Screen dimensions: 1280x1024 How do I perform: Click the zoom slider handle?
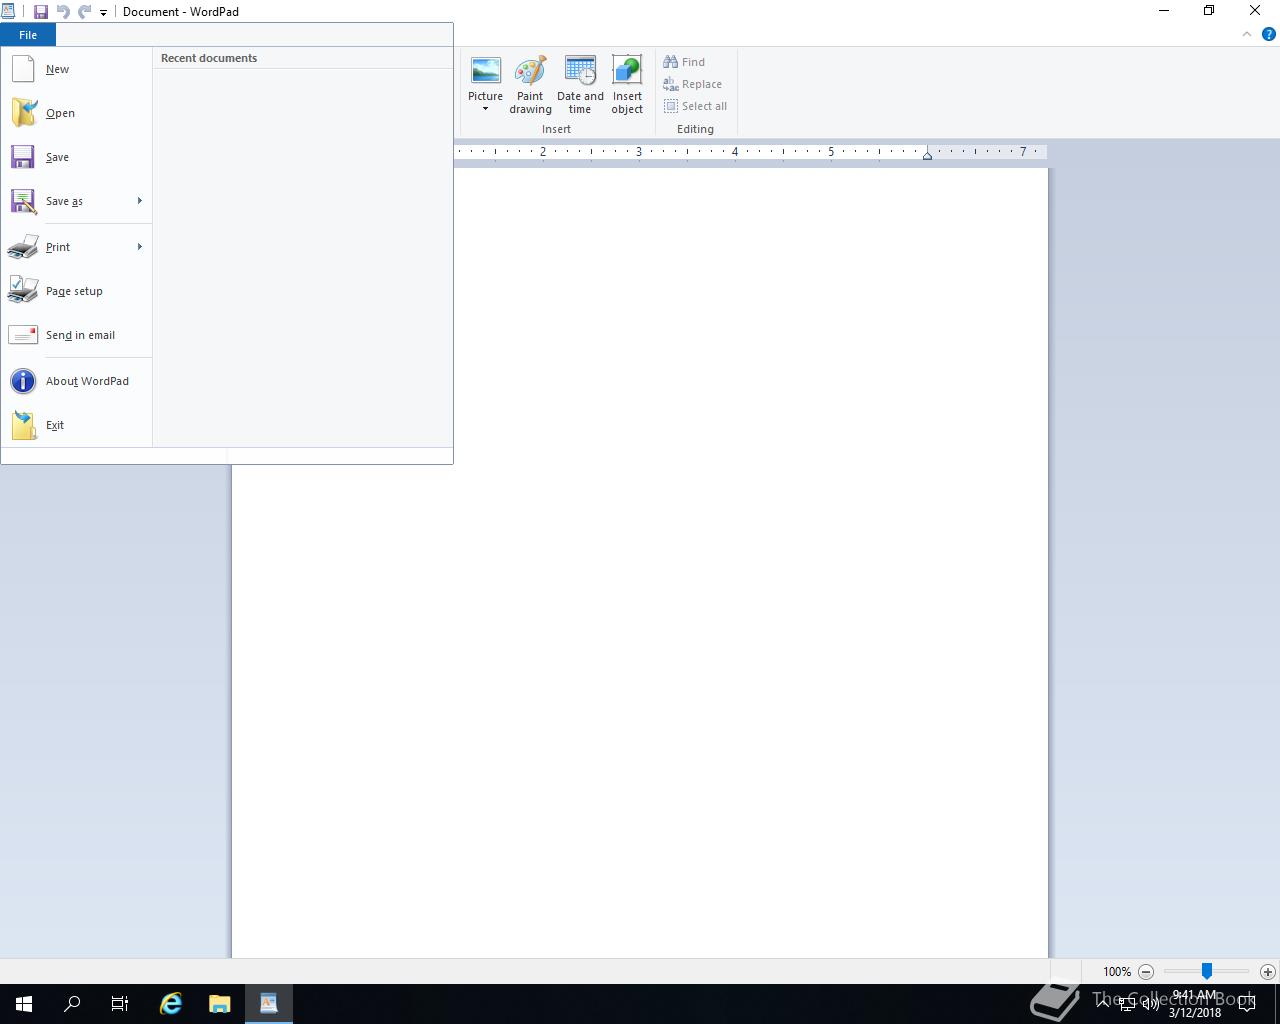(x=1207, y=971)
